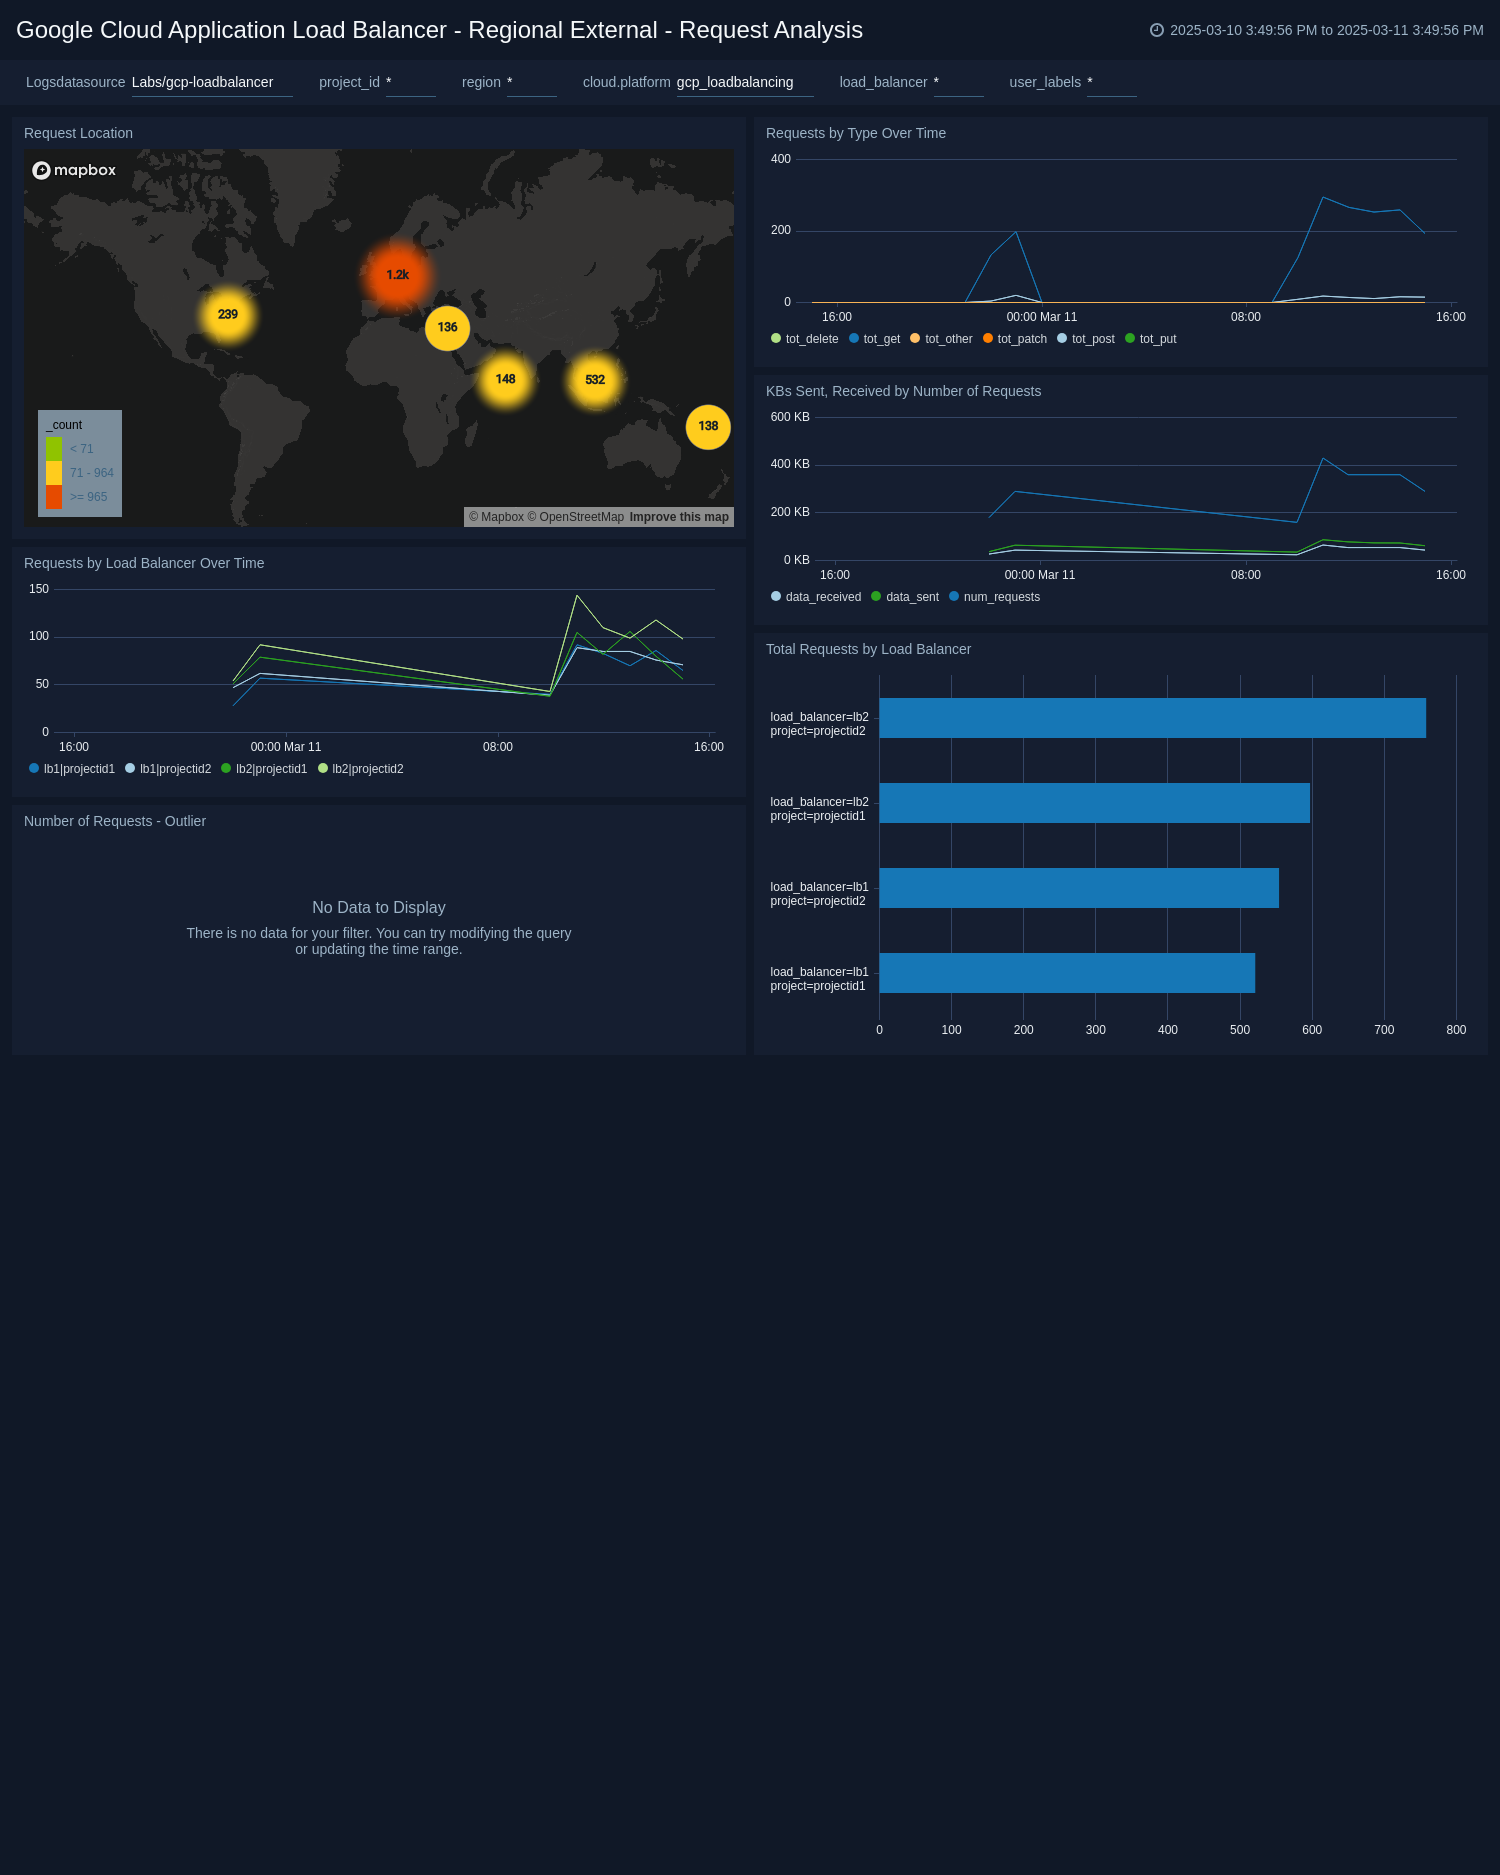The image size is (1500, 1875).
Task: Click the 148 map cluster bubble
Action: [x=505, y=379]
